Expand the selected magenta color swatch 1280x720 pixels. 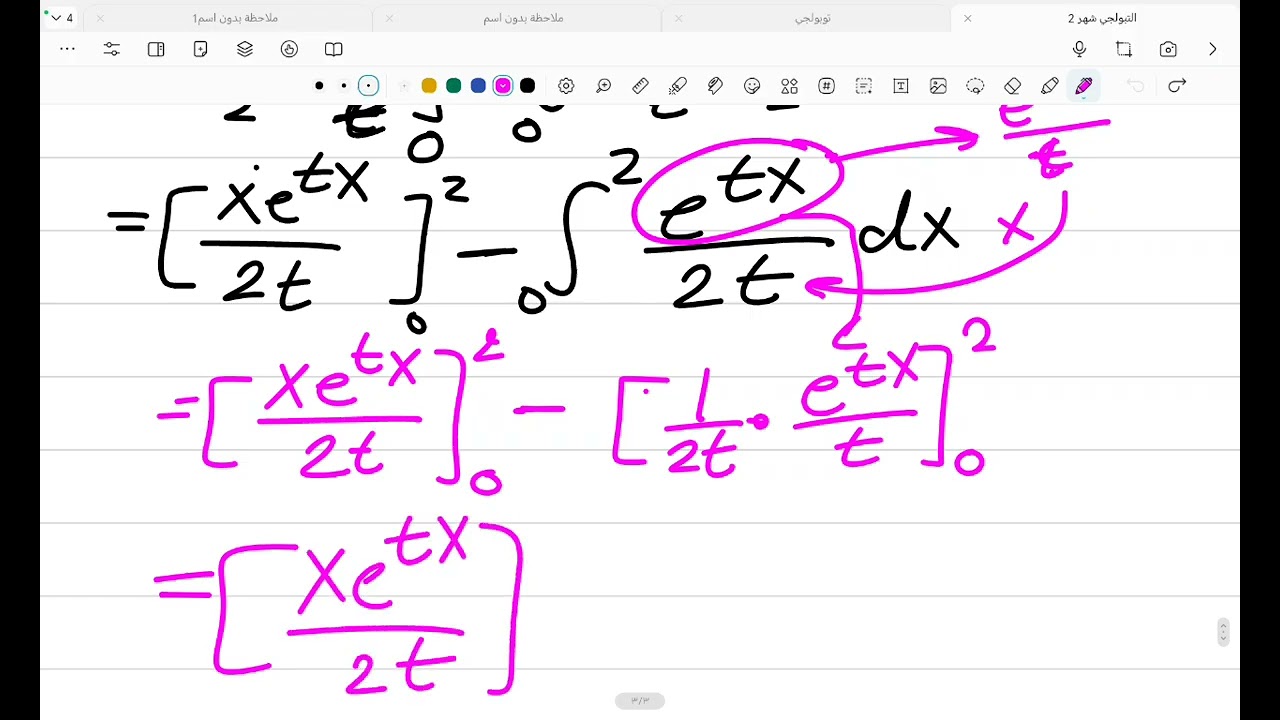[x=503, y=86]
